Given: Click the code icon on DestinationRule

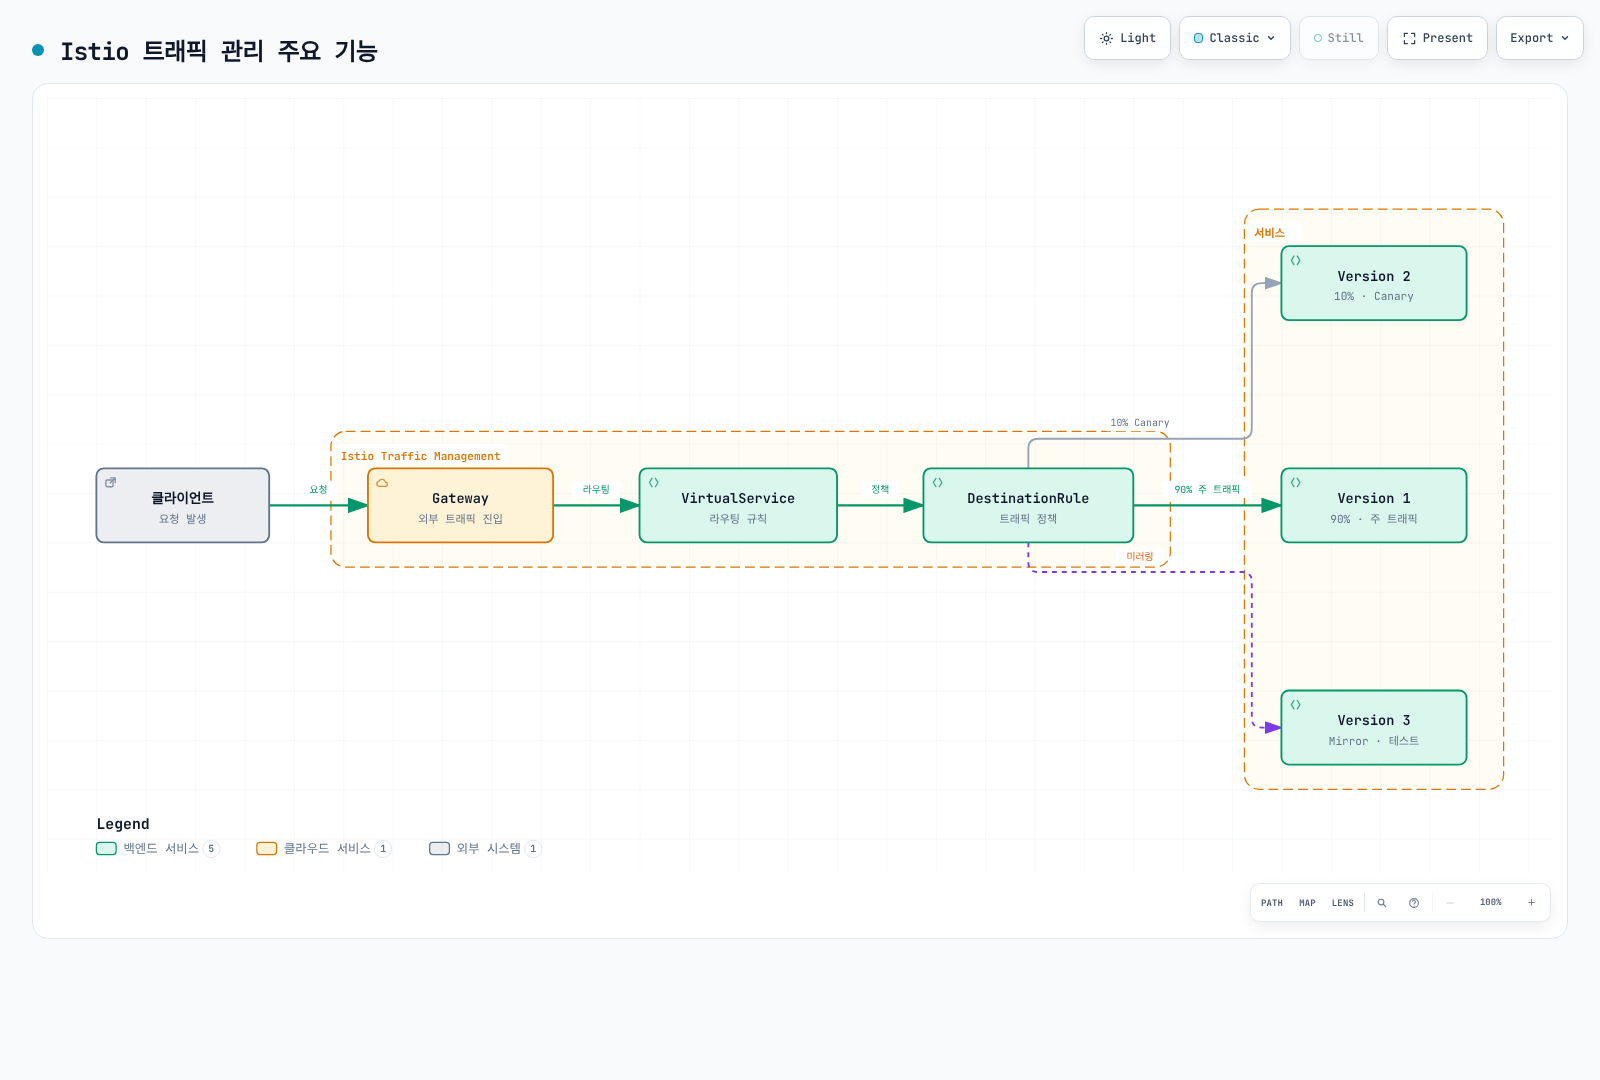Looking at the screenshot, I should click(x=938, y=483).
